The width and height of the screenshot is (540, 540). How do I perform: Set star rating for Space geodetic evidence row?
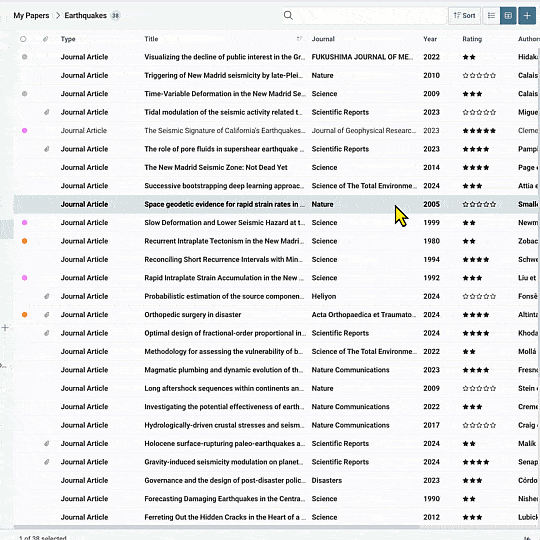click(479, 204)
